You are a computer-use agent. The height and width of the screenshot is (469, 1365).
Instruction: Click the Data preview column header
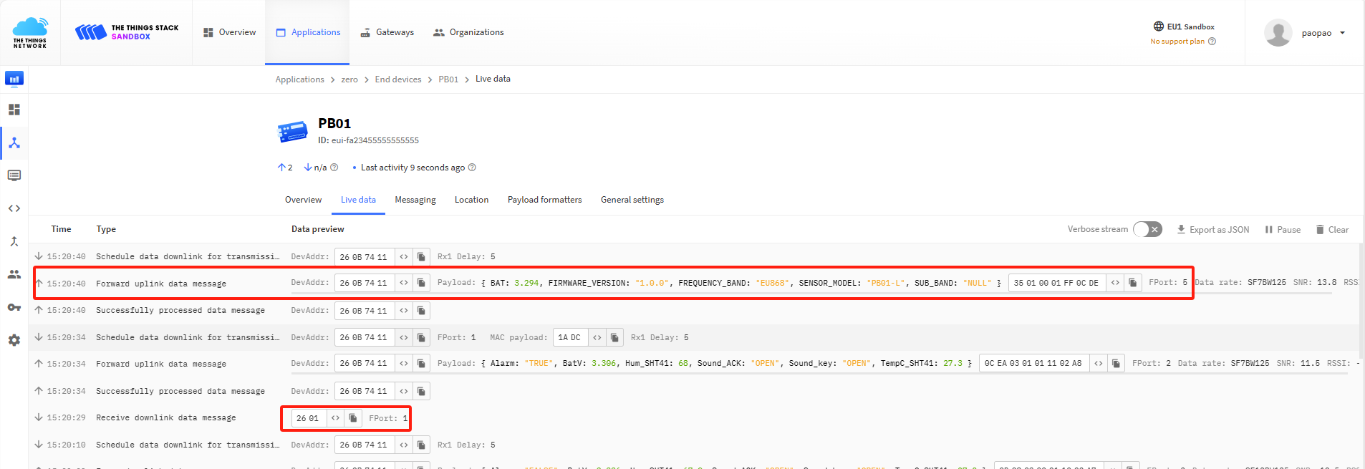pyautogui.click(x=317, y=230)
